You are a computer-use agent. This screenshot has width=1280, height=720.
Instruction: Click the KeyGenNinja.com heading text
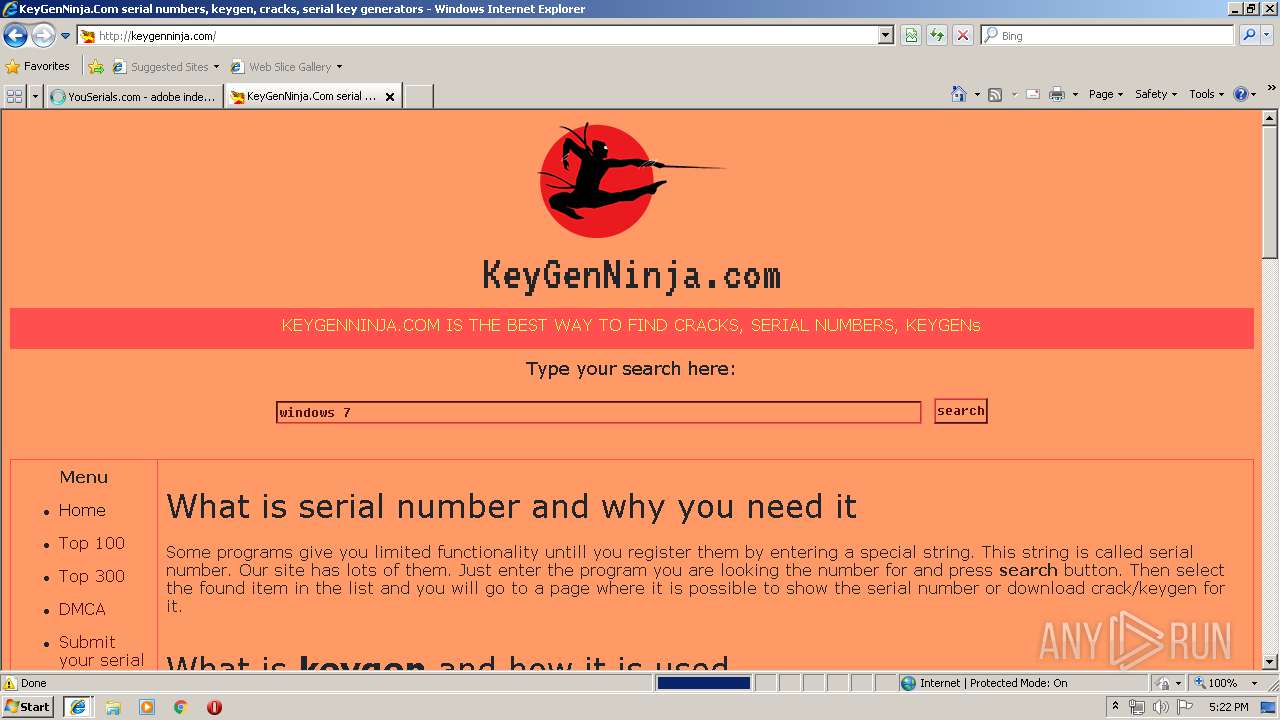pos(631,275)
